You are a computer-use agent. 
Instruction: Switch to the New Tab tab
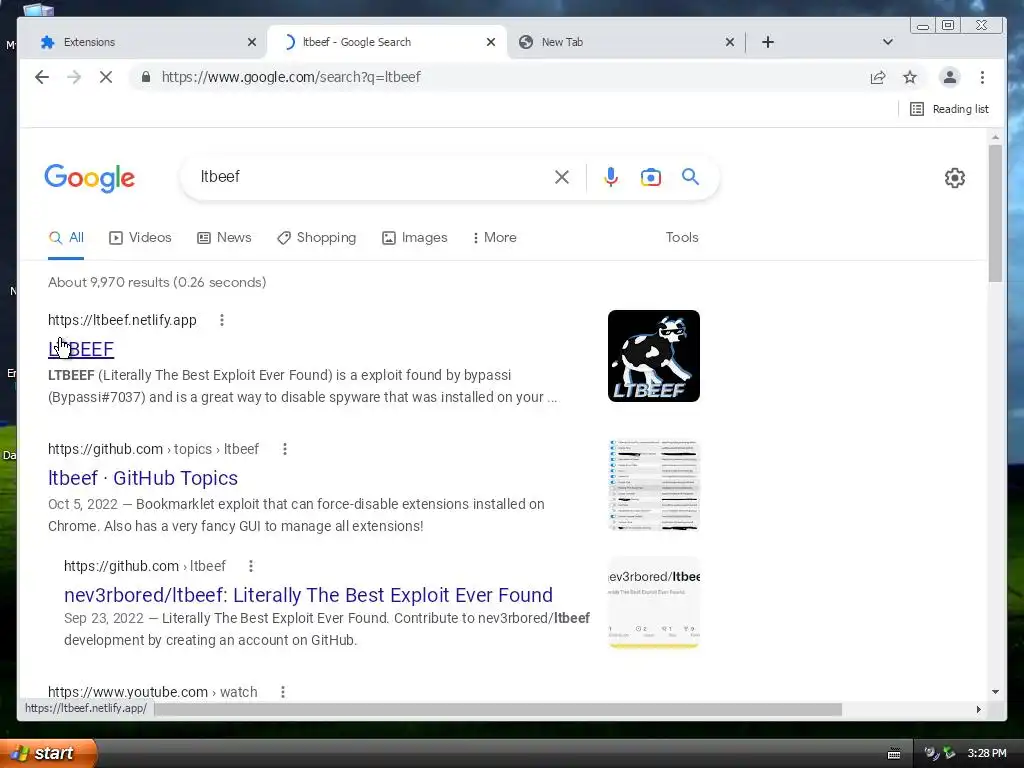tap(627, 42)
